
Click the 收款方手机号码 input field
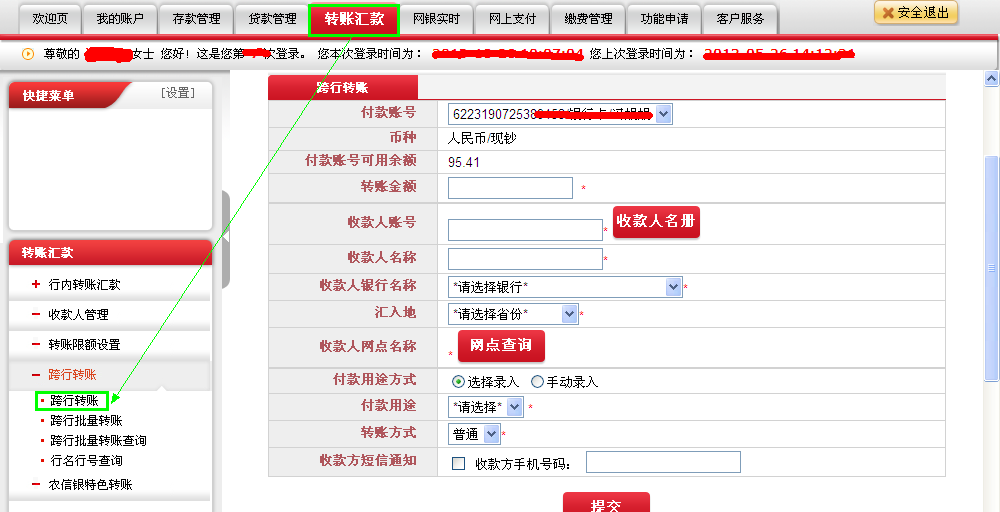(x=663, y=462)
